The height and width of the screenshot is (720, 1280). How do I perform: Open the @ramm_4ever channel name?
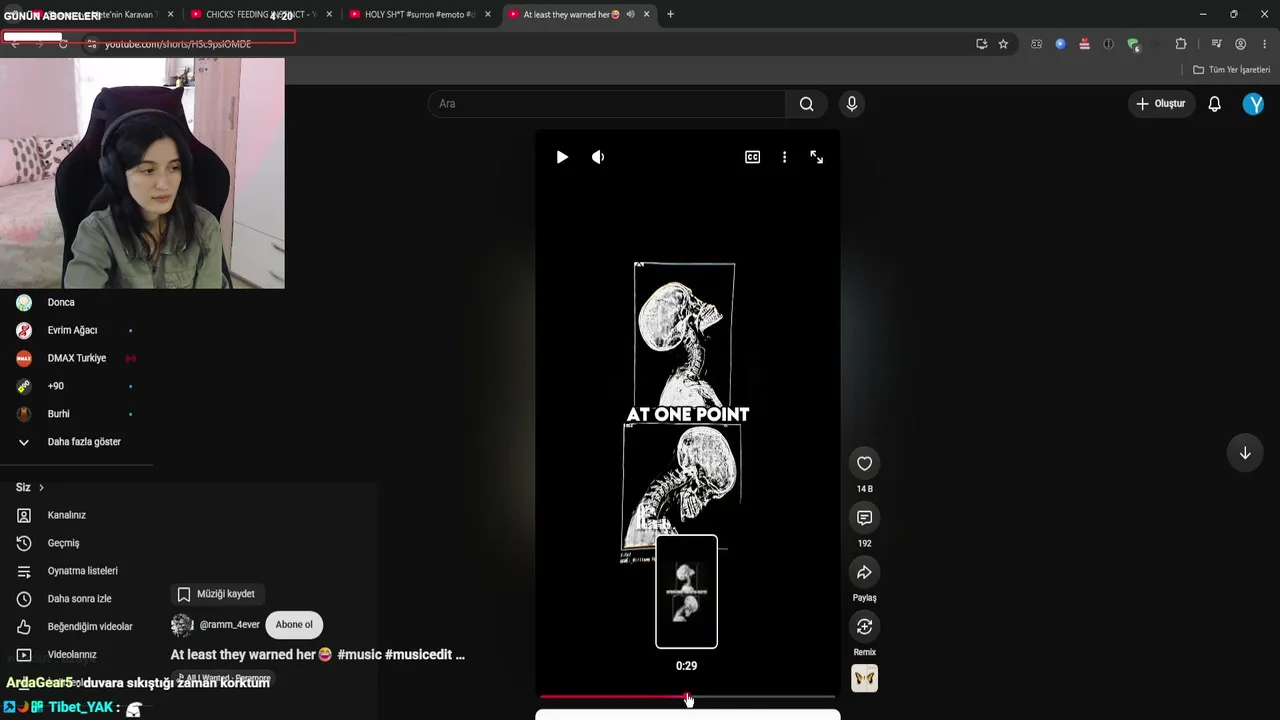230,625
